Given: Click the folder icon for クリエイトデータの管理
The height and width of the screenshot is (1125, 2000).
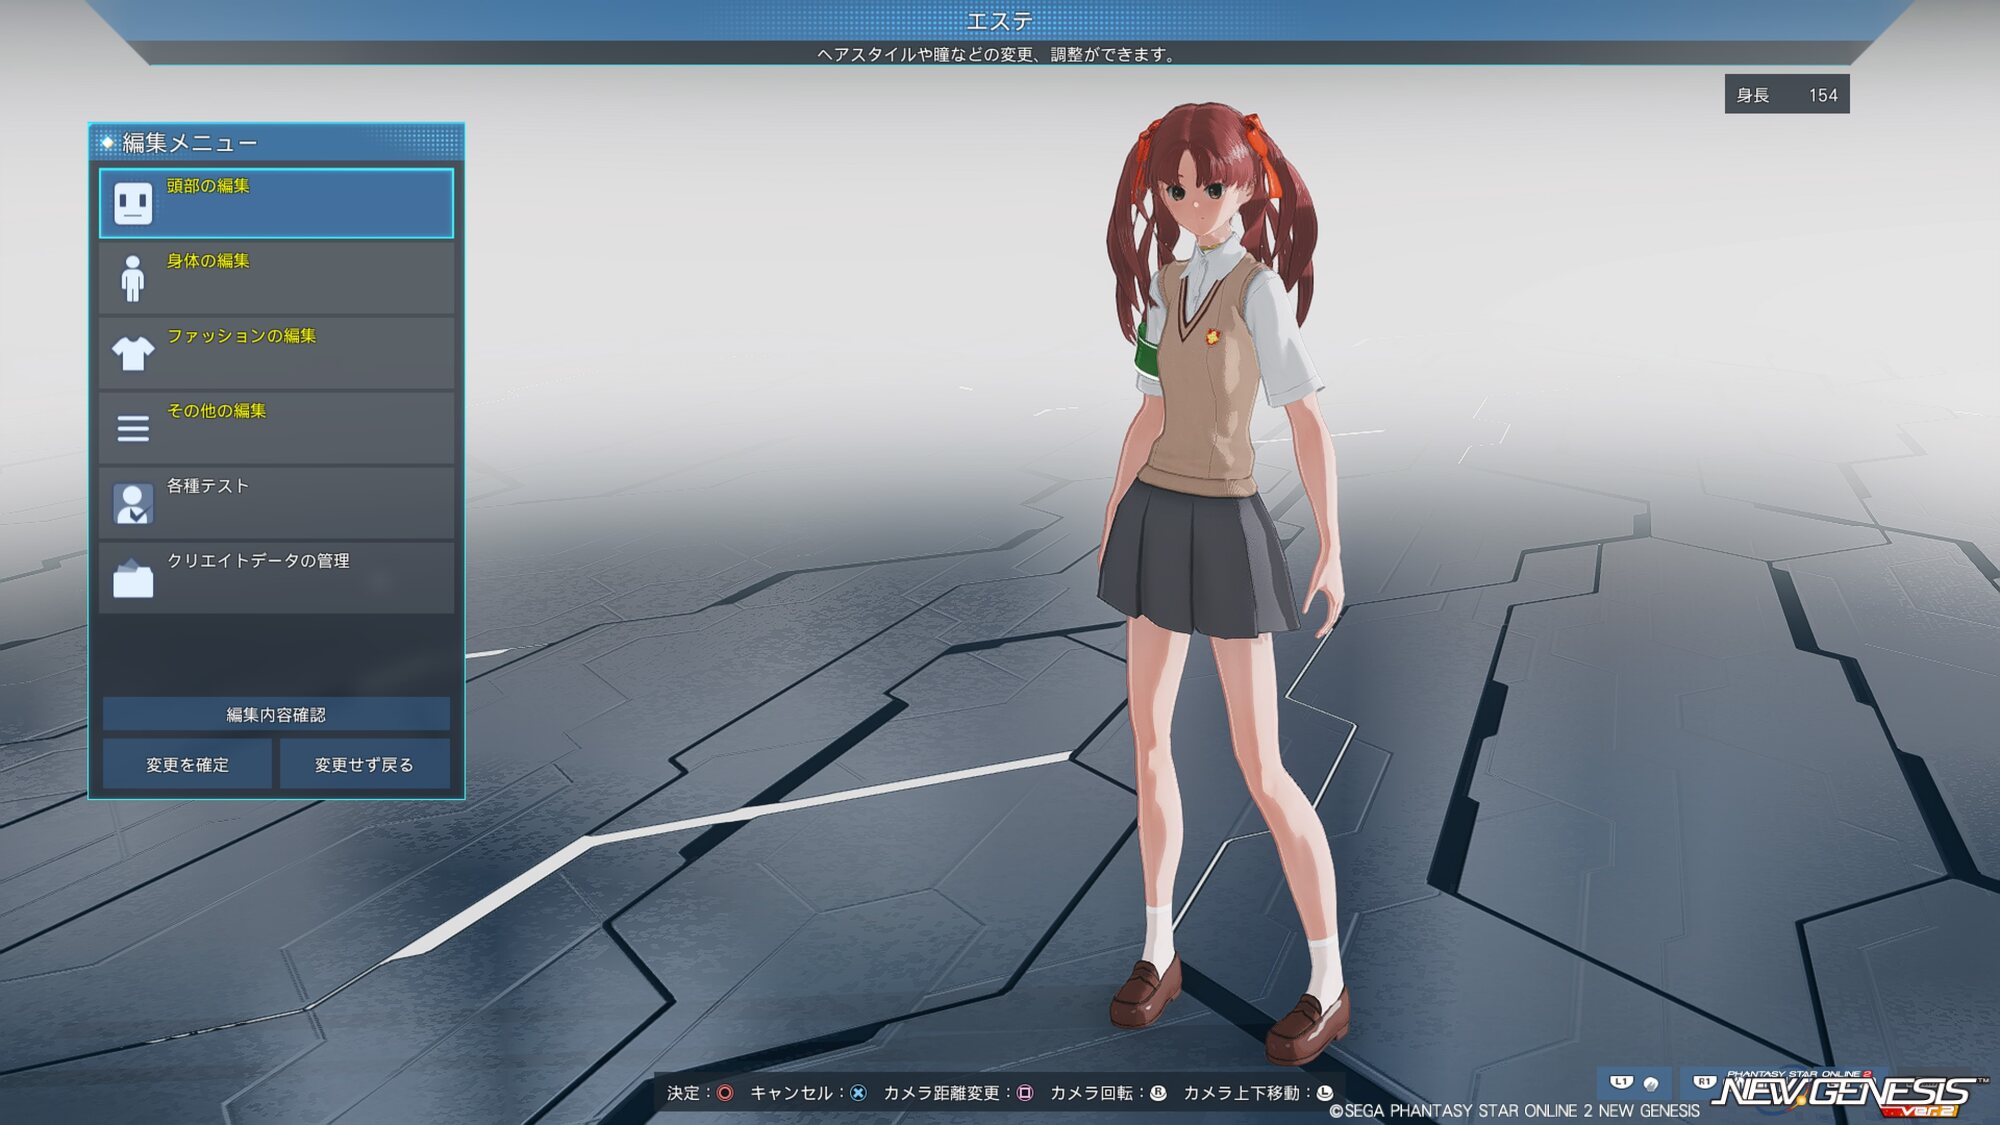Looking at the screenshot, I should pos(132,578).
